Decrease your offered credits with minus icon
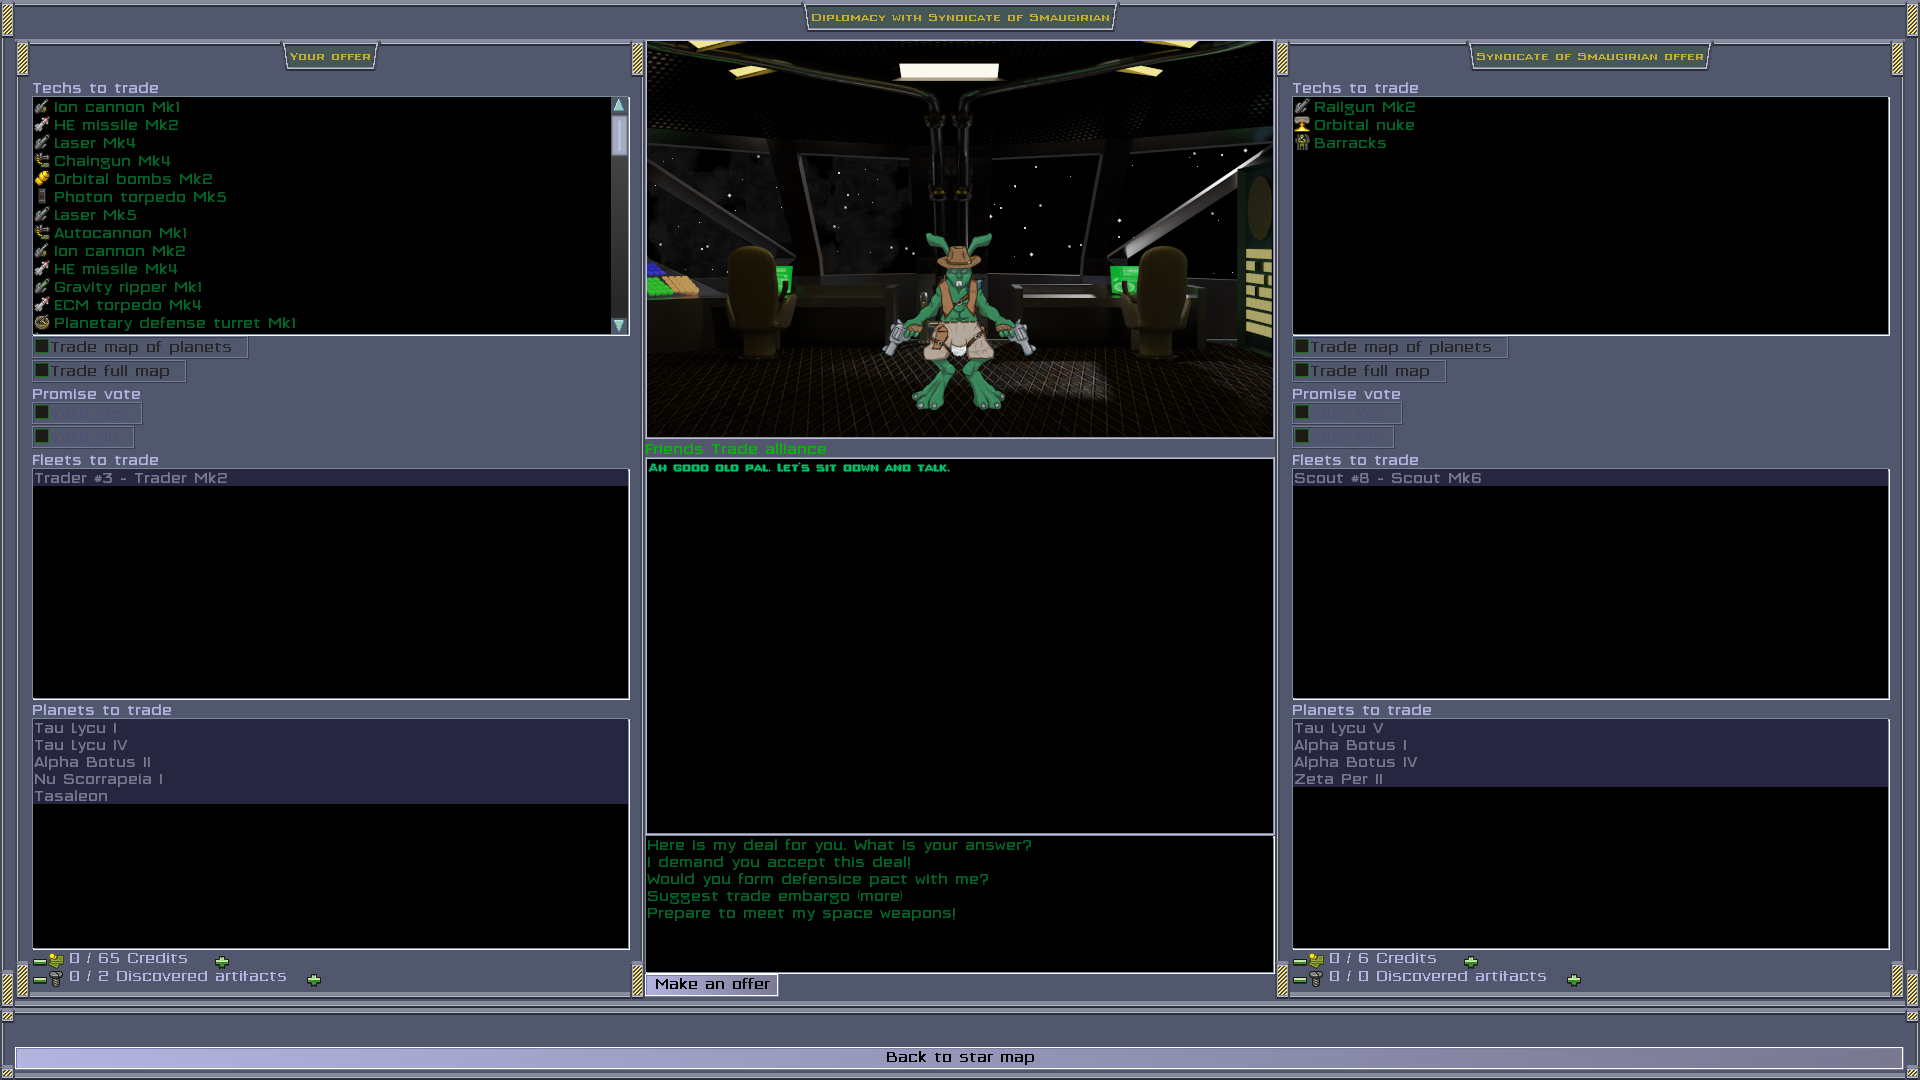The image size is (1920, 1080). [x=40, y=961]
